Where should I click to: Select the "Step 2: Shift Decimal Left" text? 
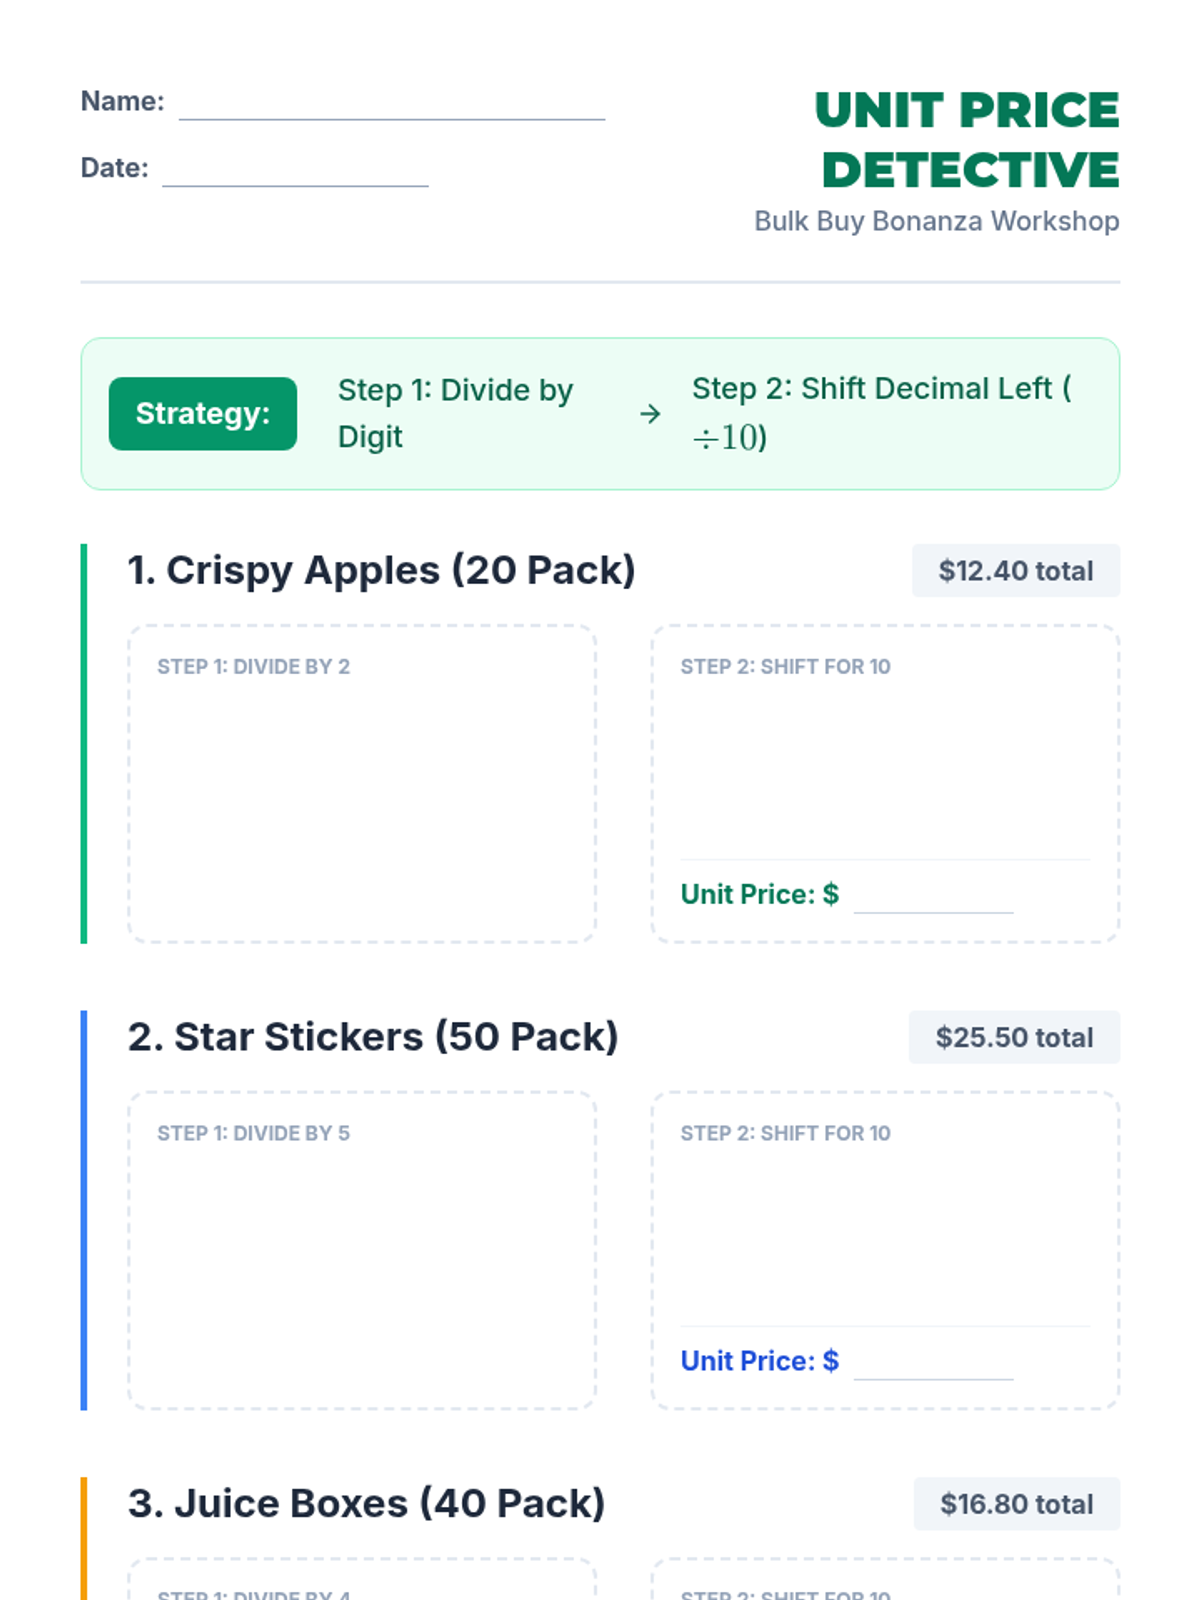pos(880,412)
